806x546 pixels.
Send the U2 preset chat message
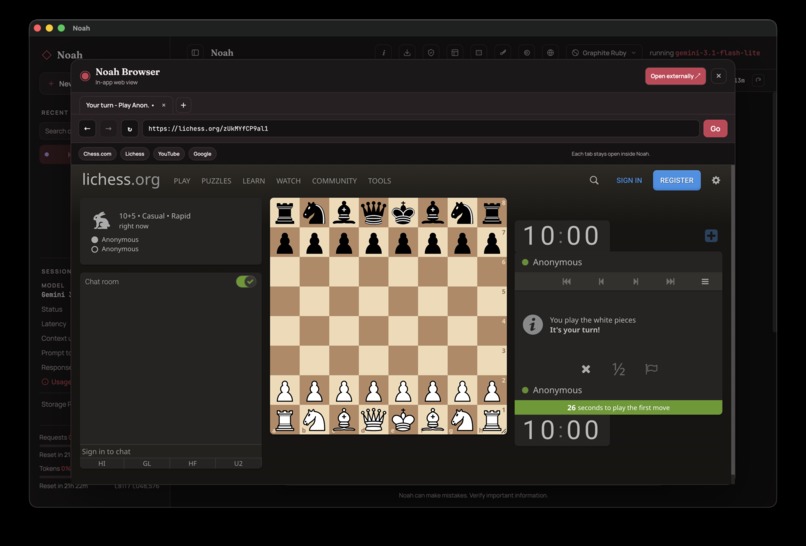[x=238, y=464]
